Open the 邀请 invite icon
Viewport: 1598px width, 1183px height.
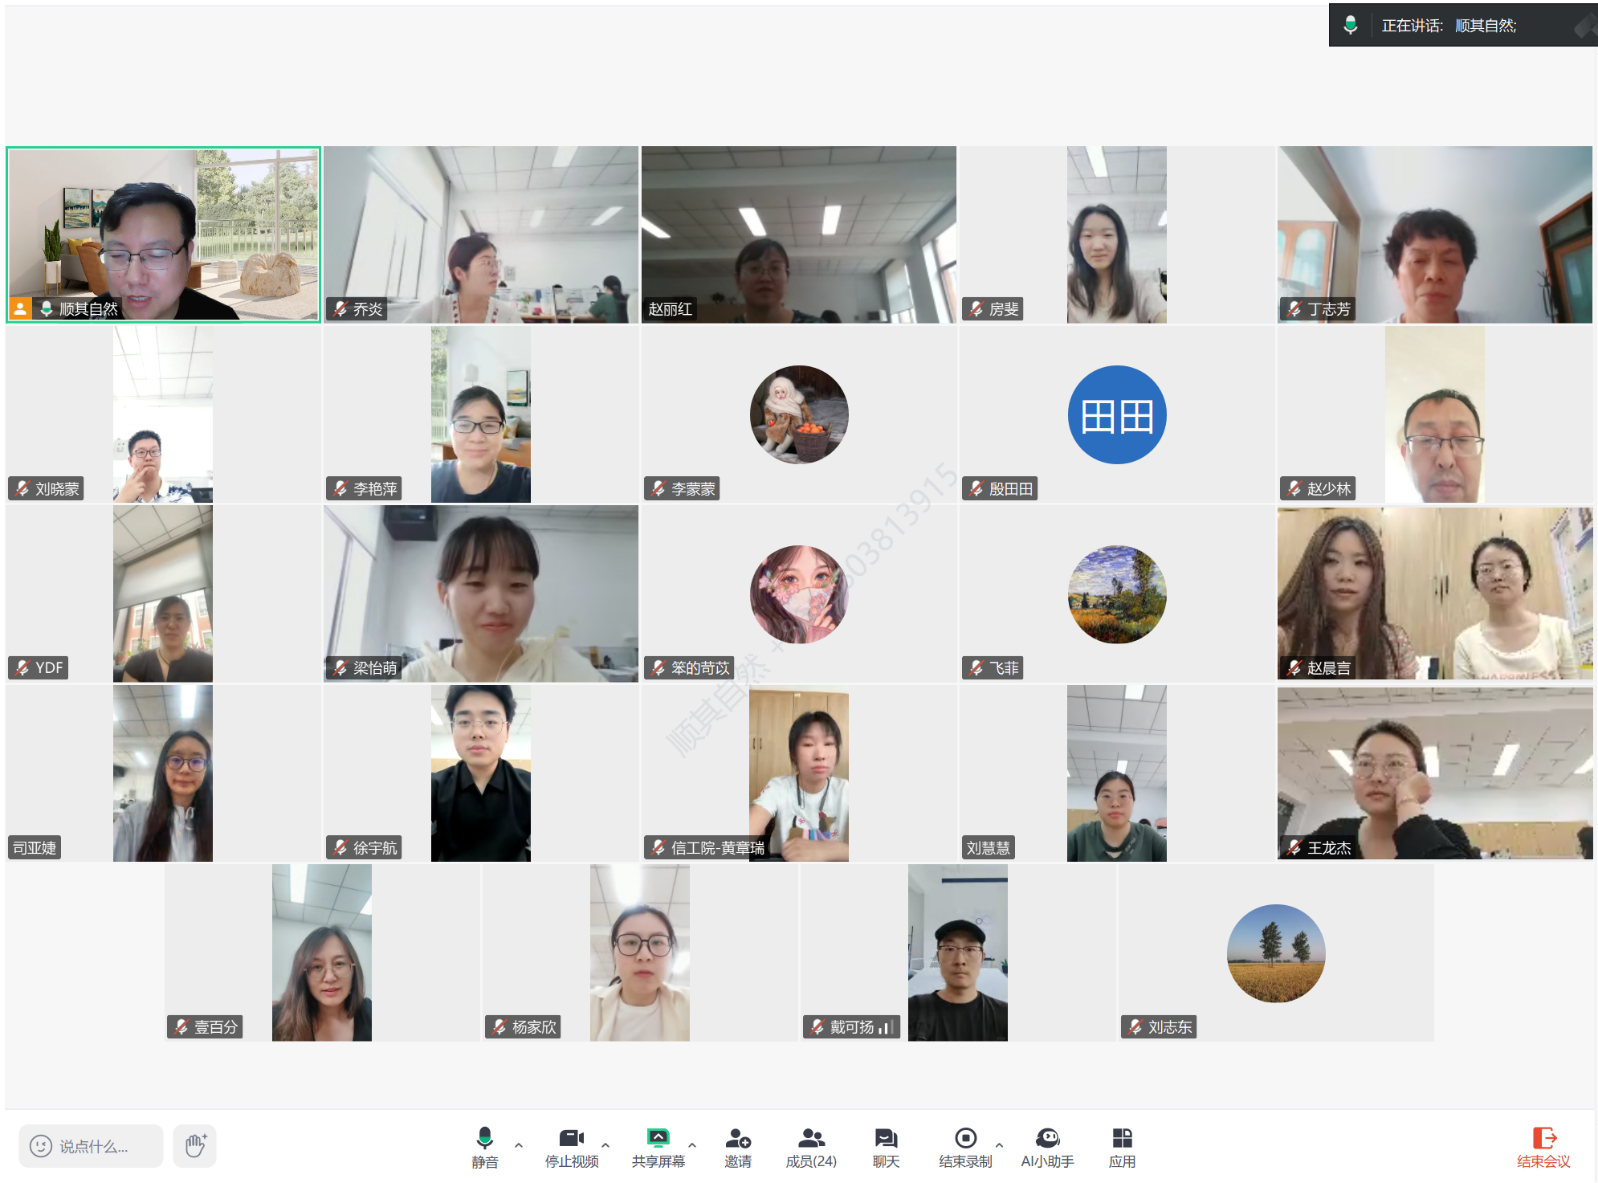[738, 1146]
